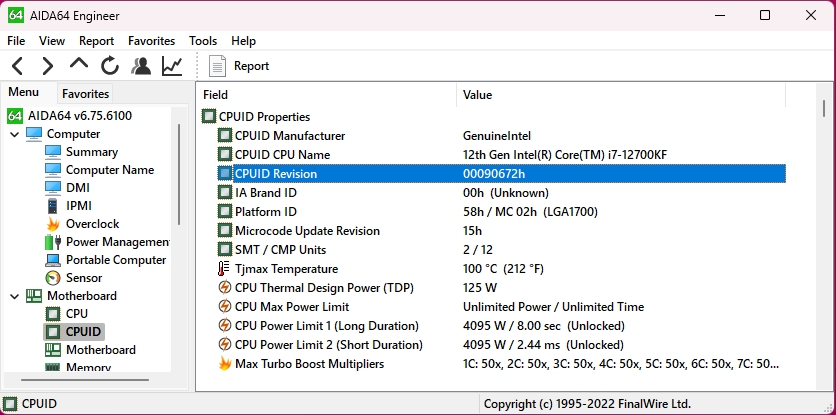Switch to the Menu tab
The width and height of the screenshot is (836, 415).
tap(23, 92)
